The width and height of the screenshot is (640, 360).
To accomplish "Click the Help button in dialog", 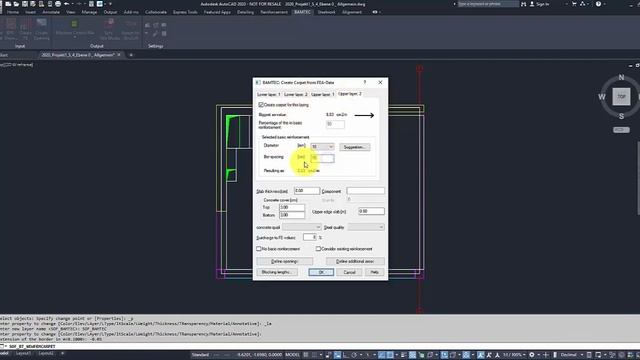I will coord(375,272).
